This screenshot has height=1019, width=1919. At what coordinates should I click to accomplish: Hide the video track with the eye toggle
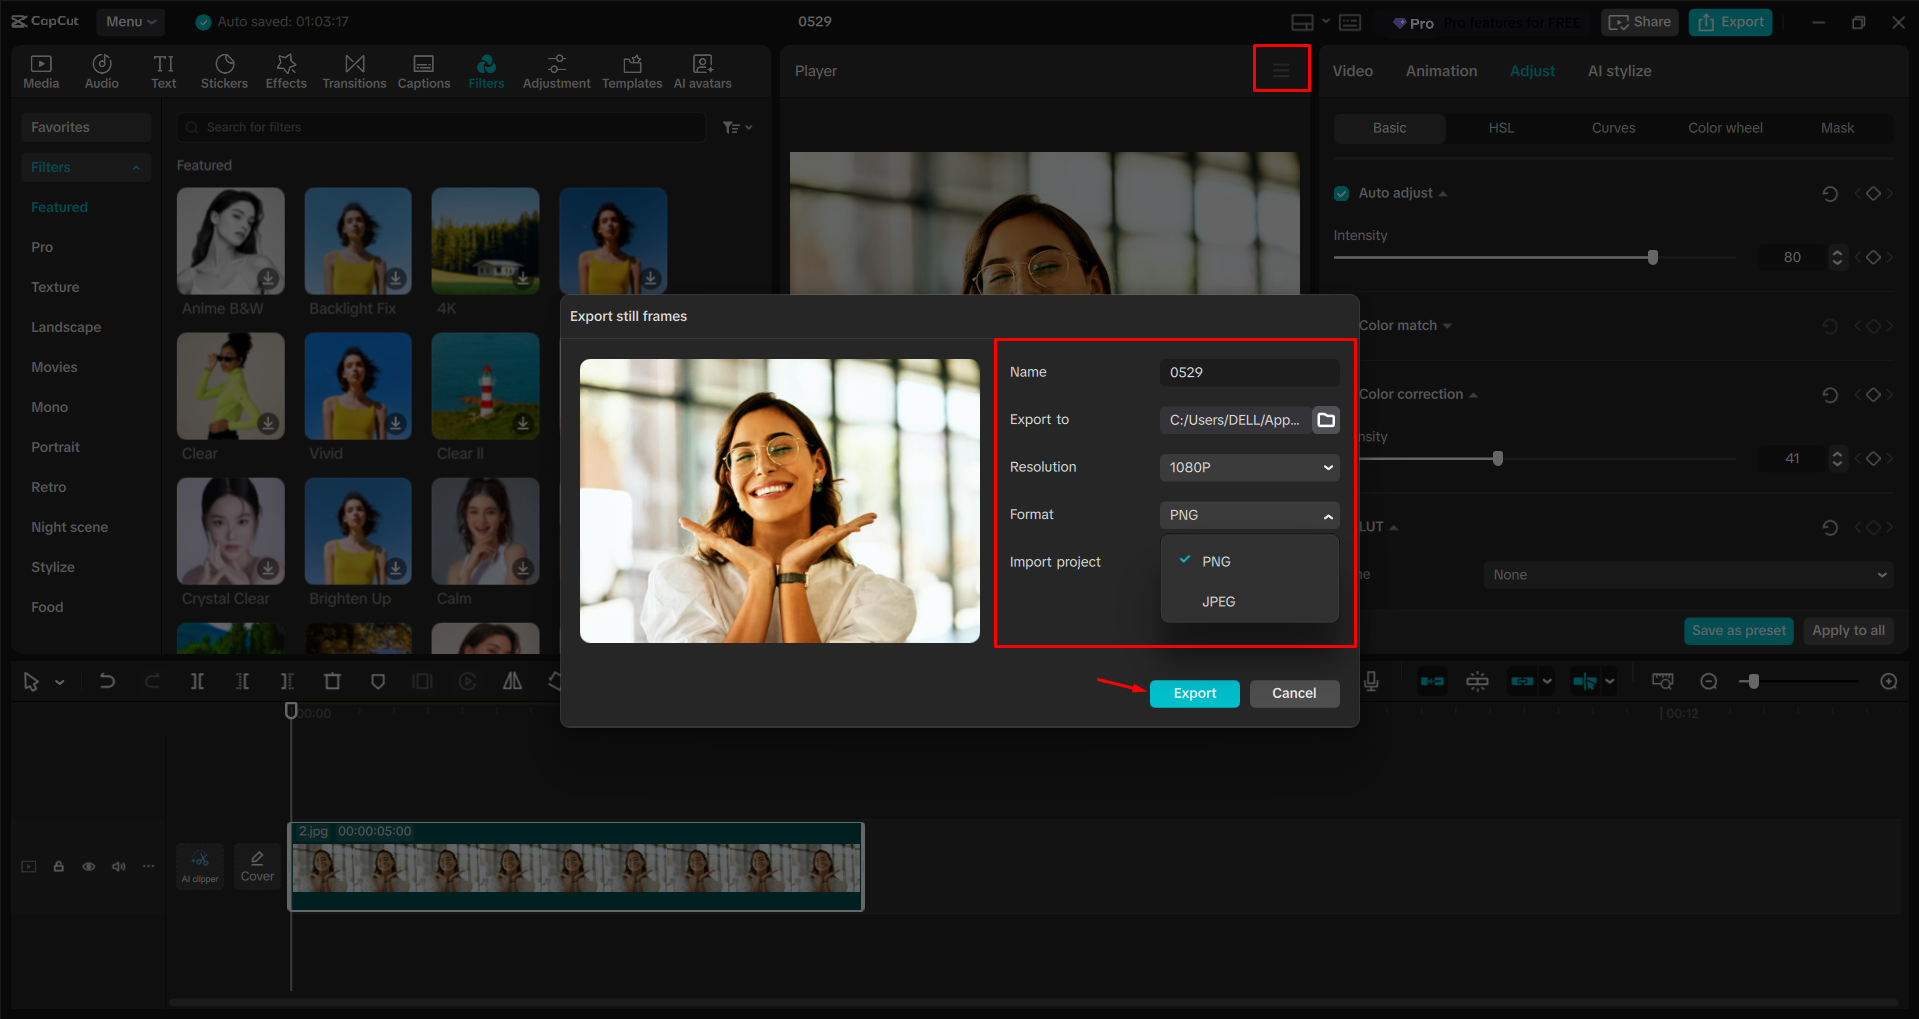tap(89, 866)
